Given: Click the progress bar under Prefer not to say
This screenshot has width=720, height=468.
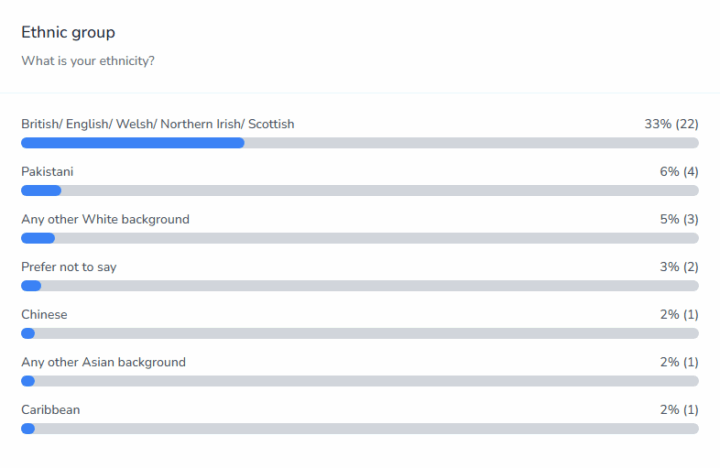Looking at the screenshot, I should click(360, 286).
